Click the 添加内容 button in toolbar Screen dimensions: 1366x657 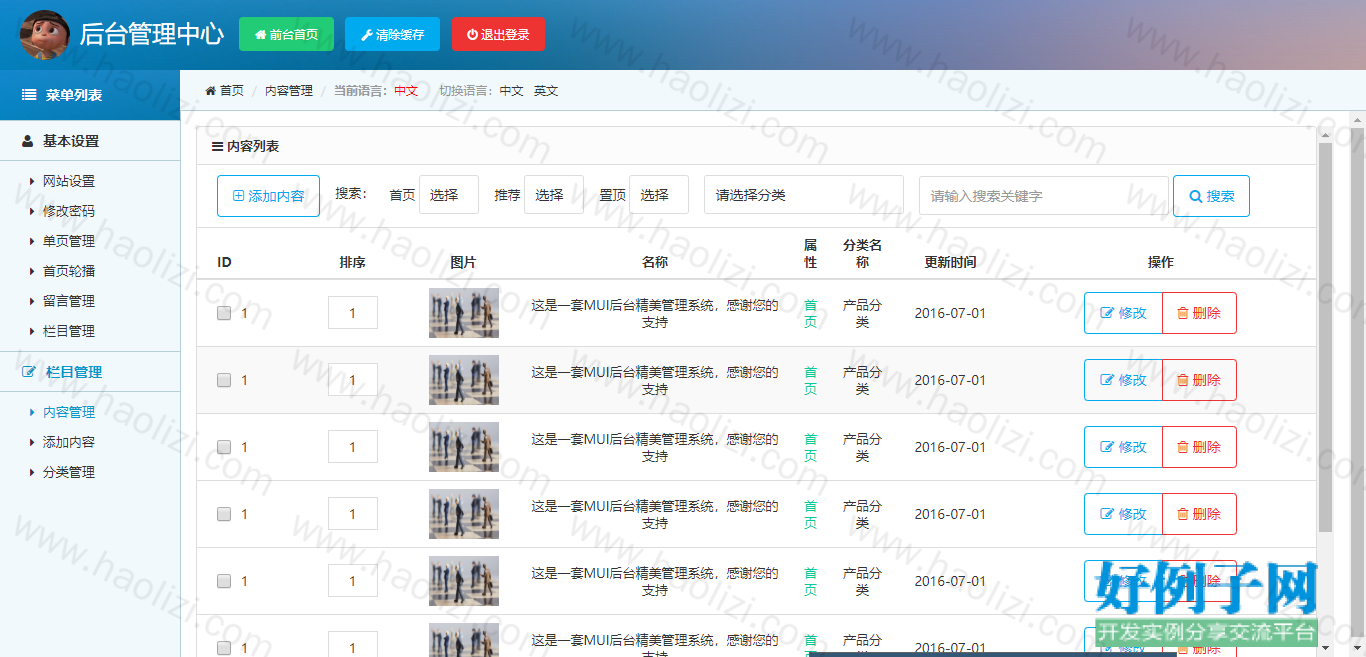[268, 196]
